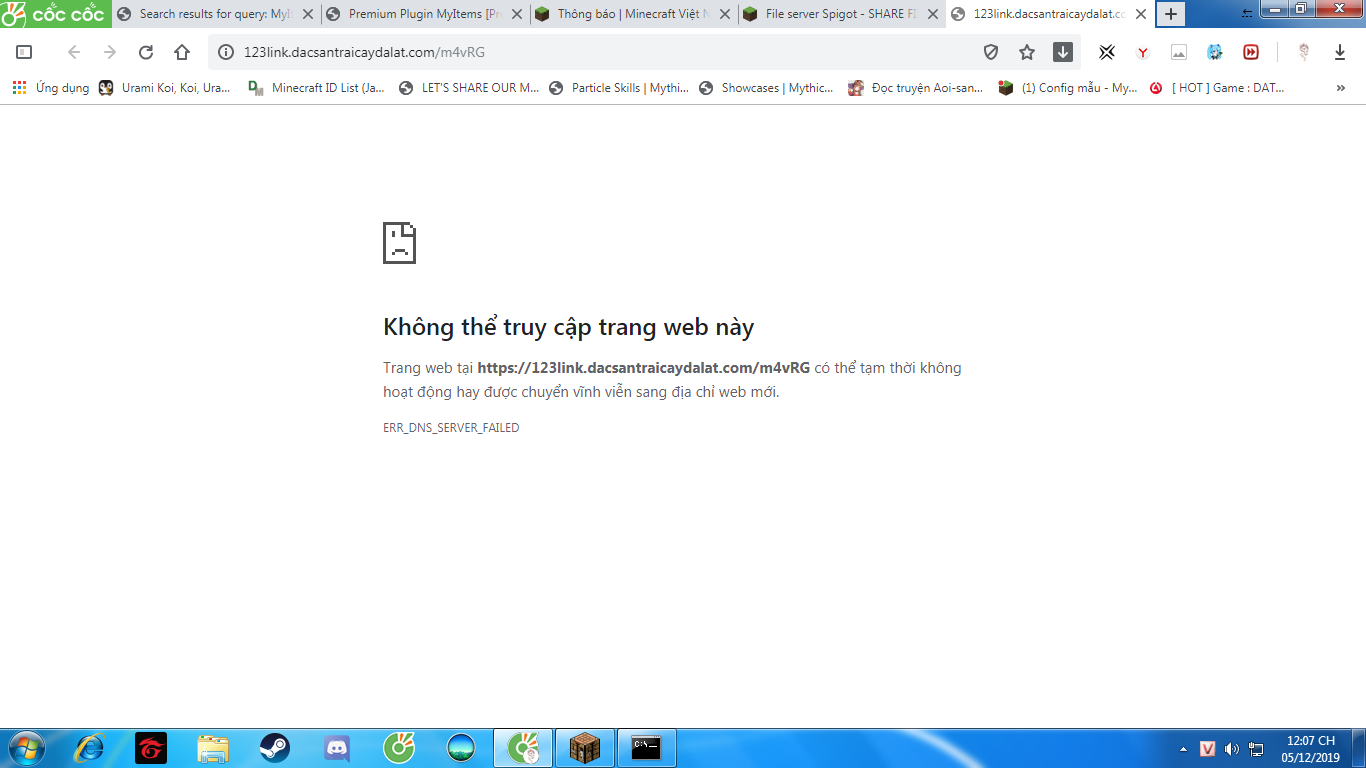Open Discord from the taskbar
The width and height of the screenshot is (1366, 768).
(337, 748)
